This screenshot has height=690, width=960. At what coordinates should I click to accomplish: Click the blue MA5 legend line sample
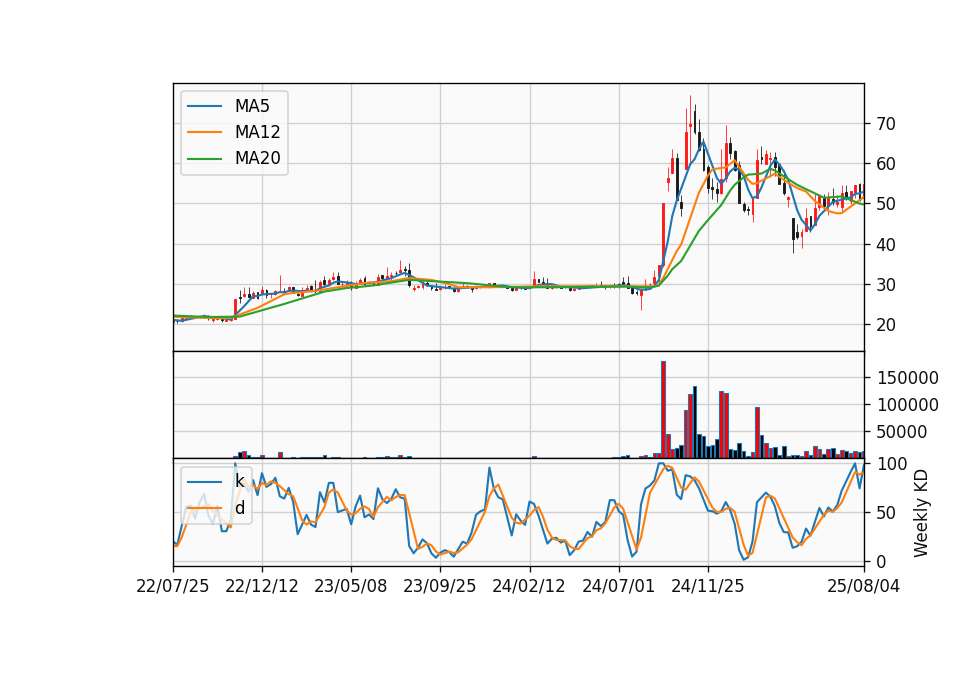[x=204, y=106]
